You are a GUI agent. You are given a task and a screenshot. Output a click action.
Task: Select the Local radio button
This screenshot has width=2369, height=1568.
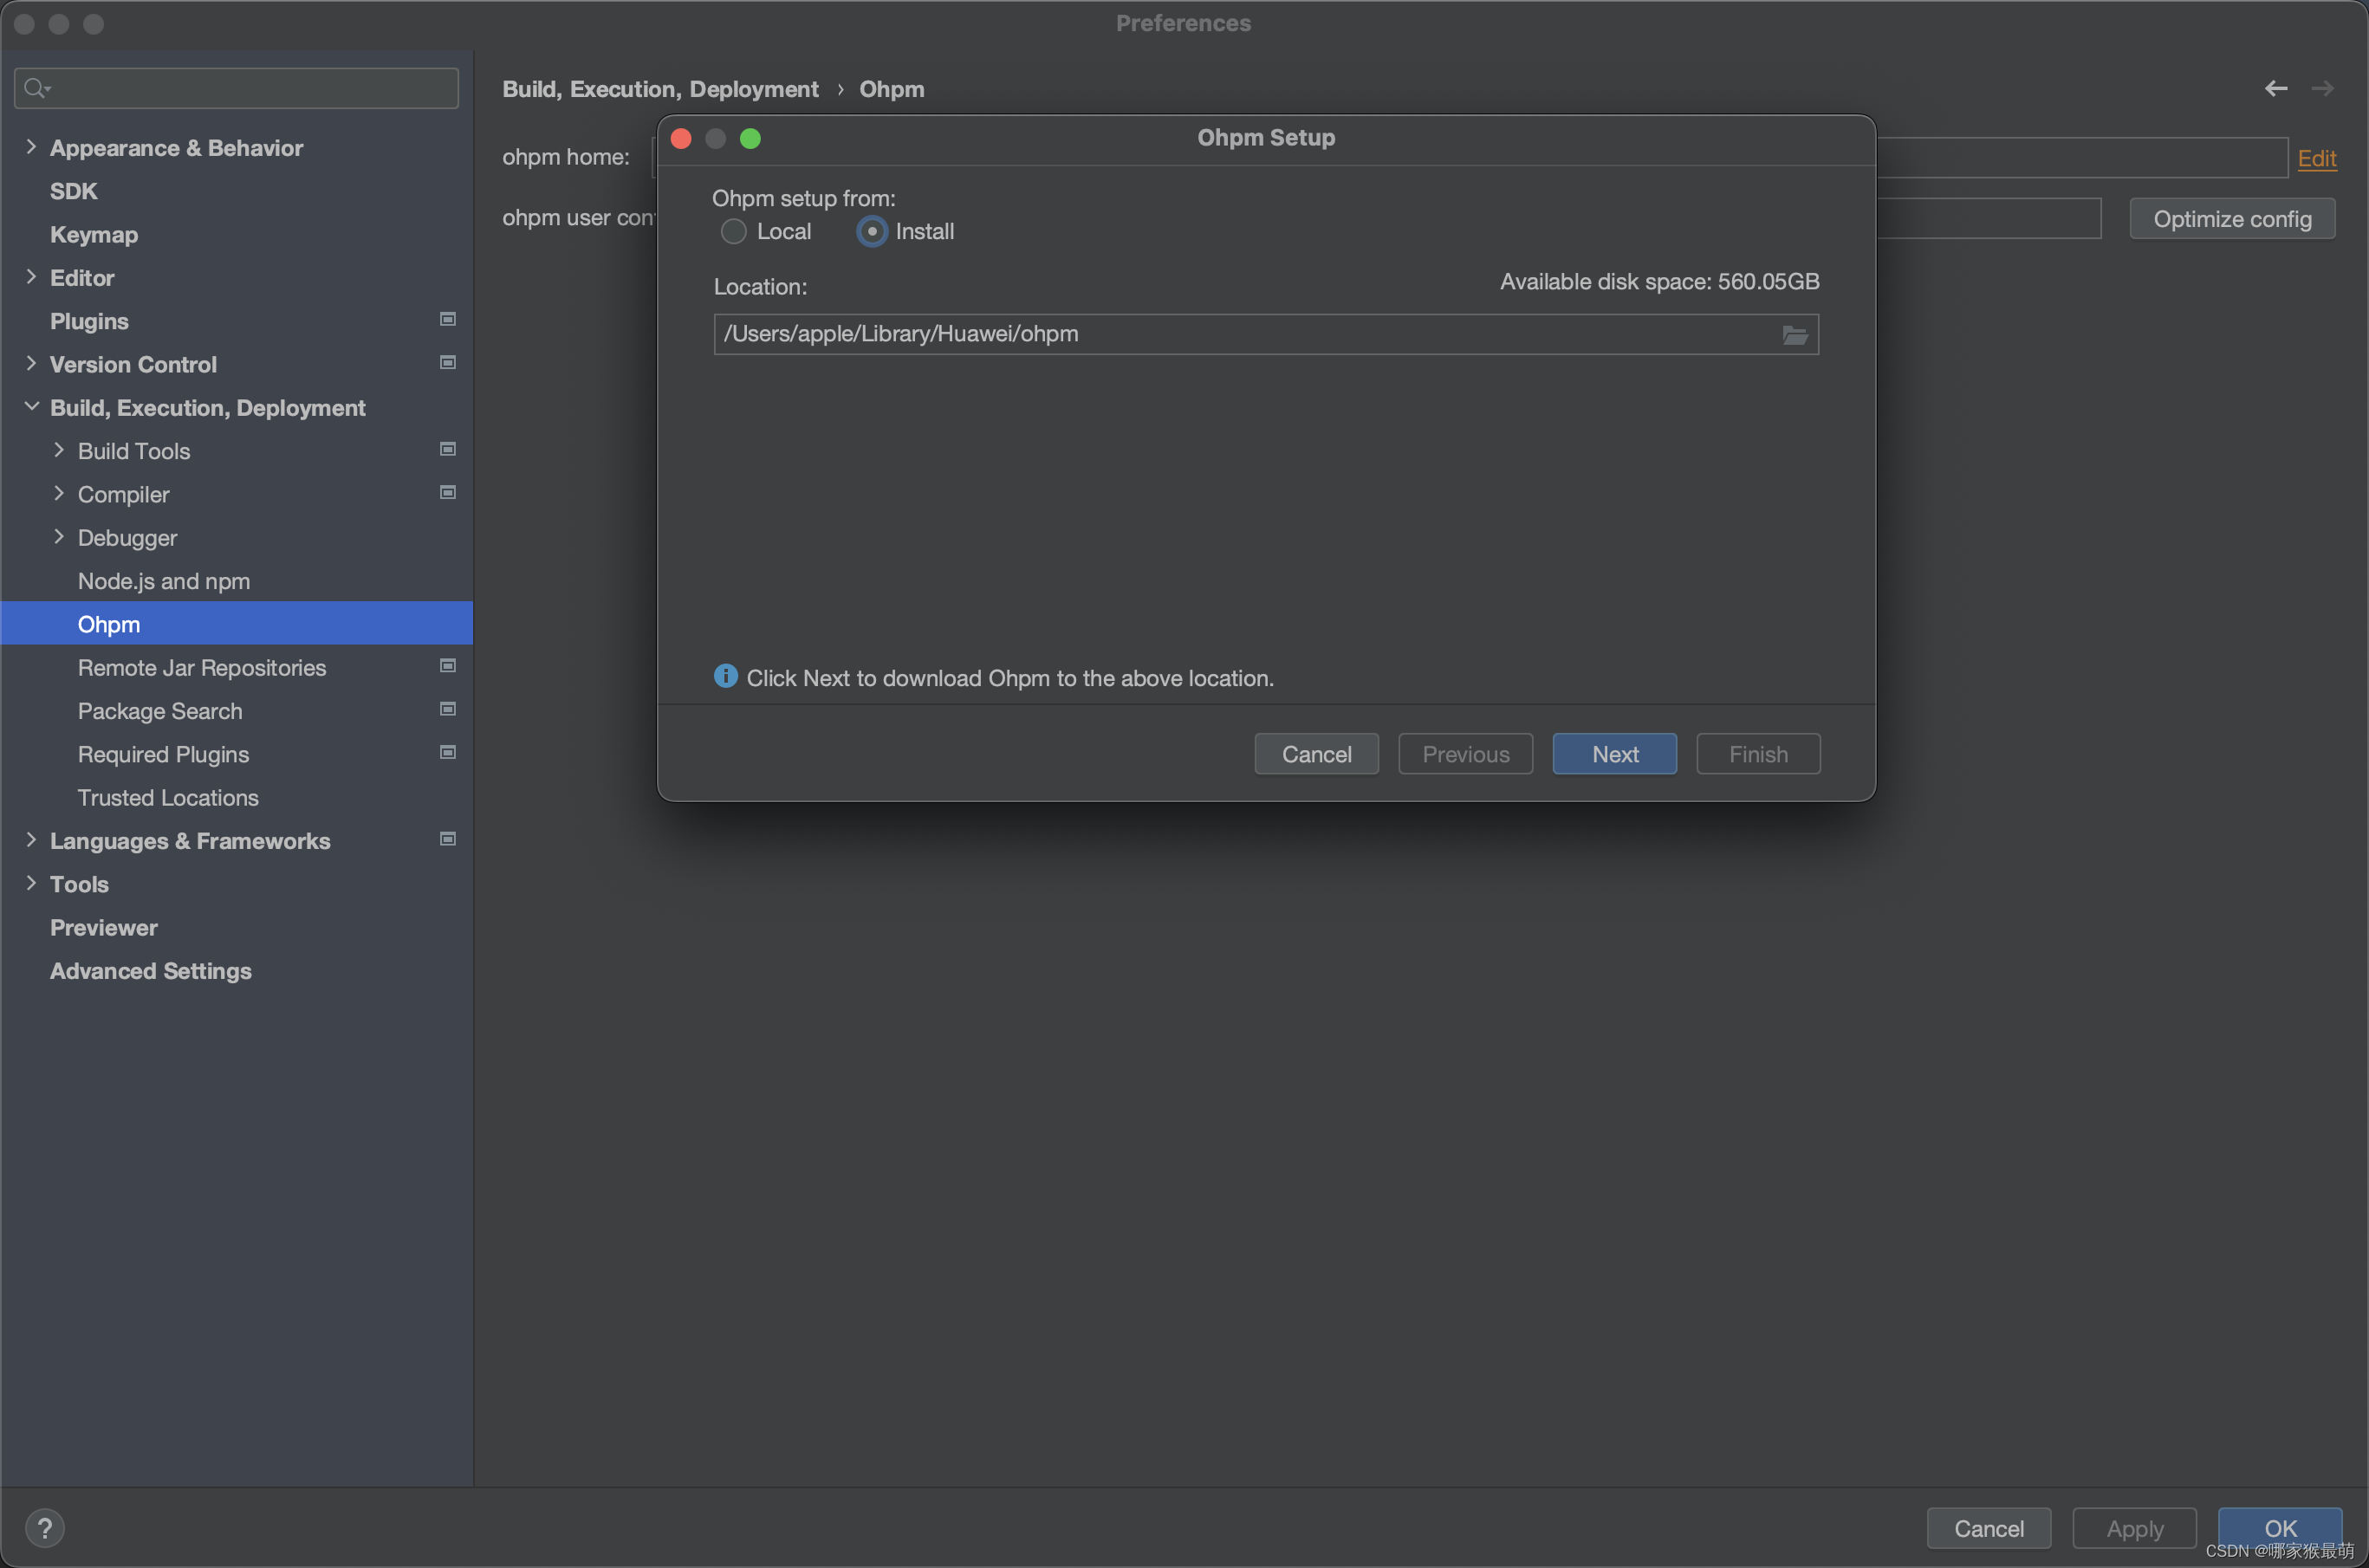733,232
